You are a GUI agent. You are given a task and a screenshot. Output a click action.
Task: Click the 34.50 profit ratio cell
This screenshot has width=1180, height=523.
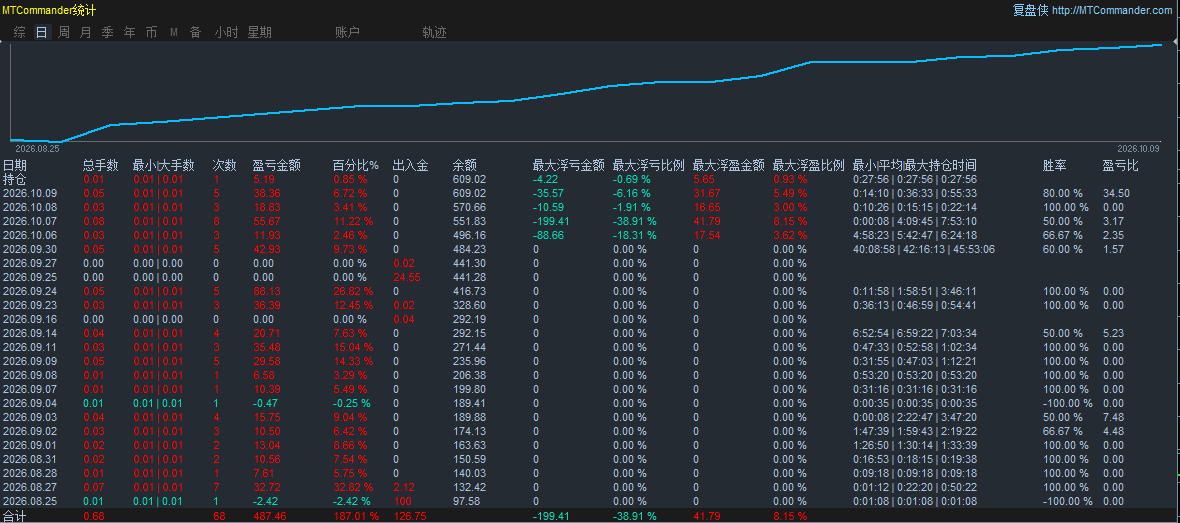[x=1116, y=193]
